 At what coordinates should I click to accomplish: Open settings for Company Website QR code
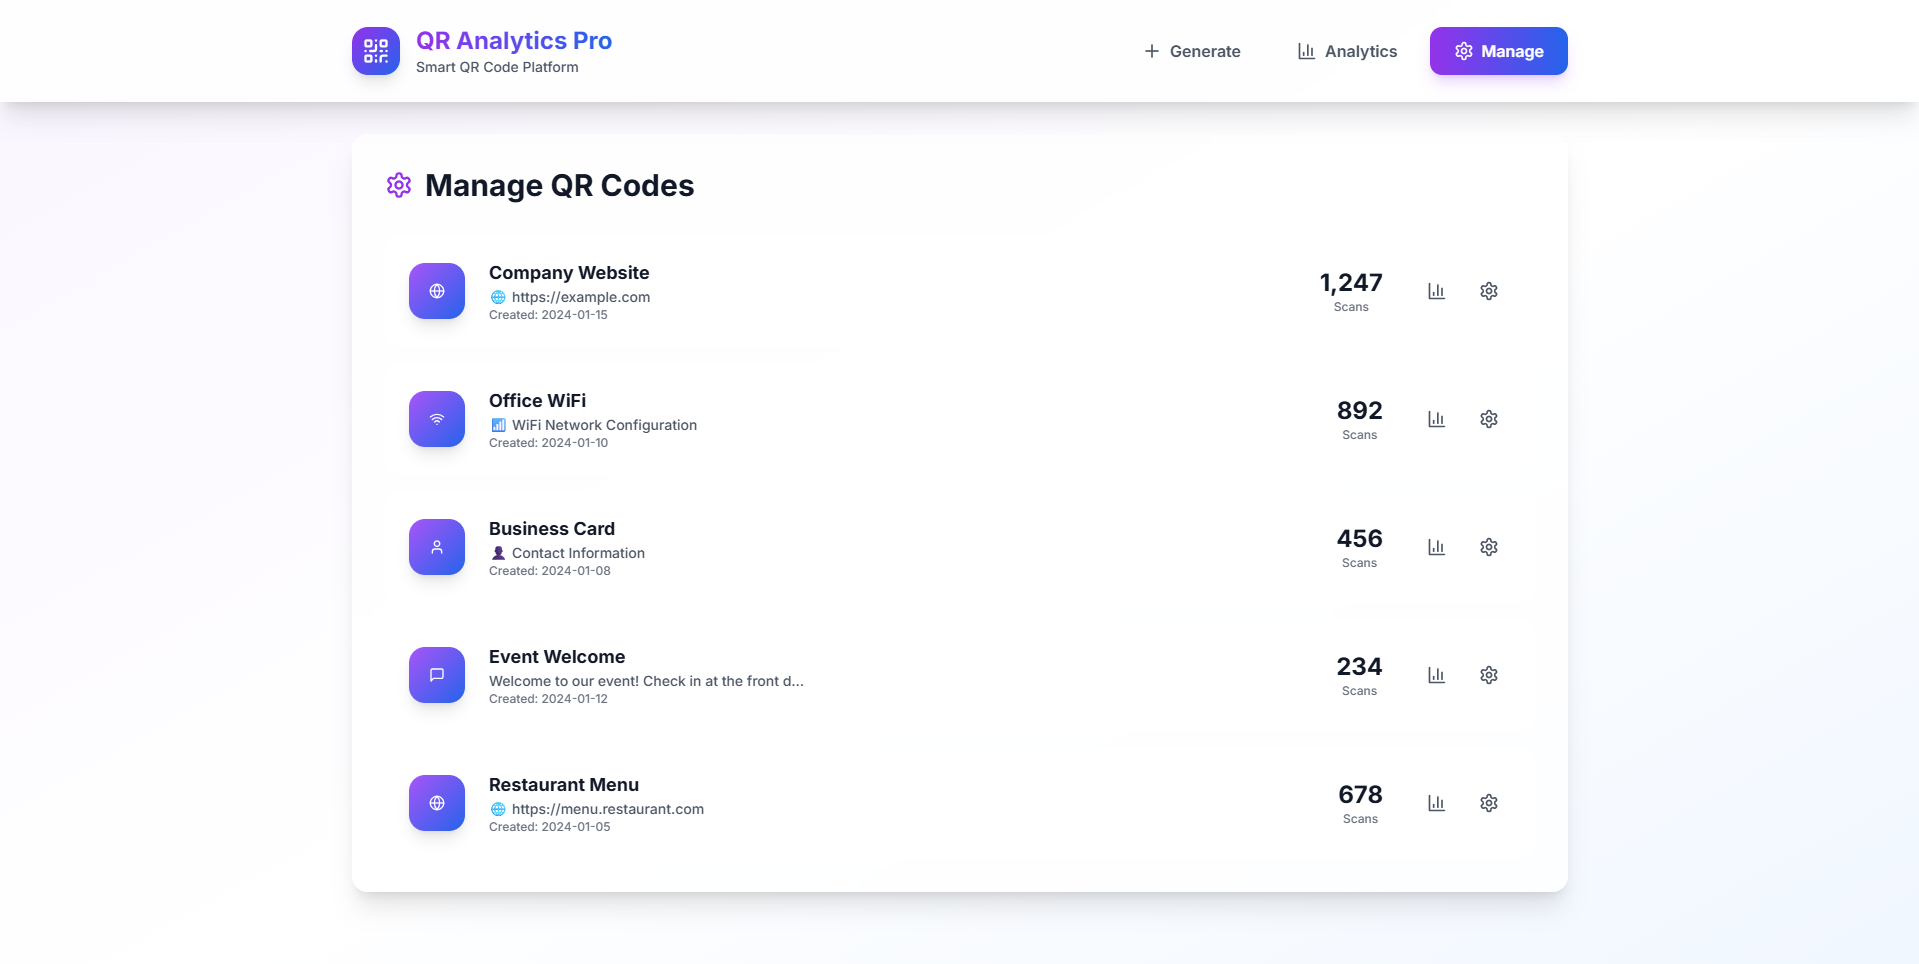(1488, 291)
